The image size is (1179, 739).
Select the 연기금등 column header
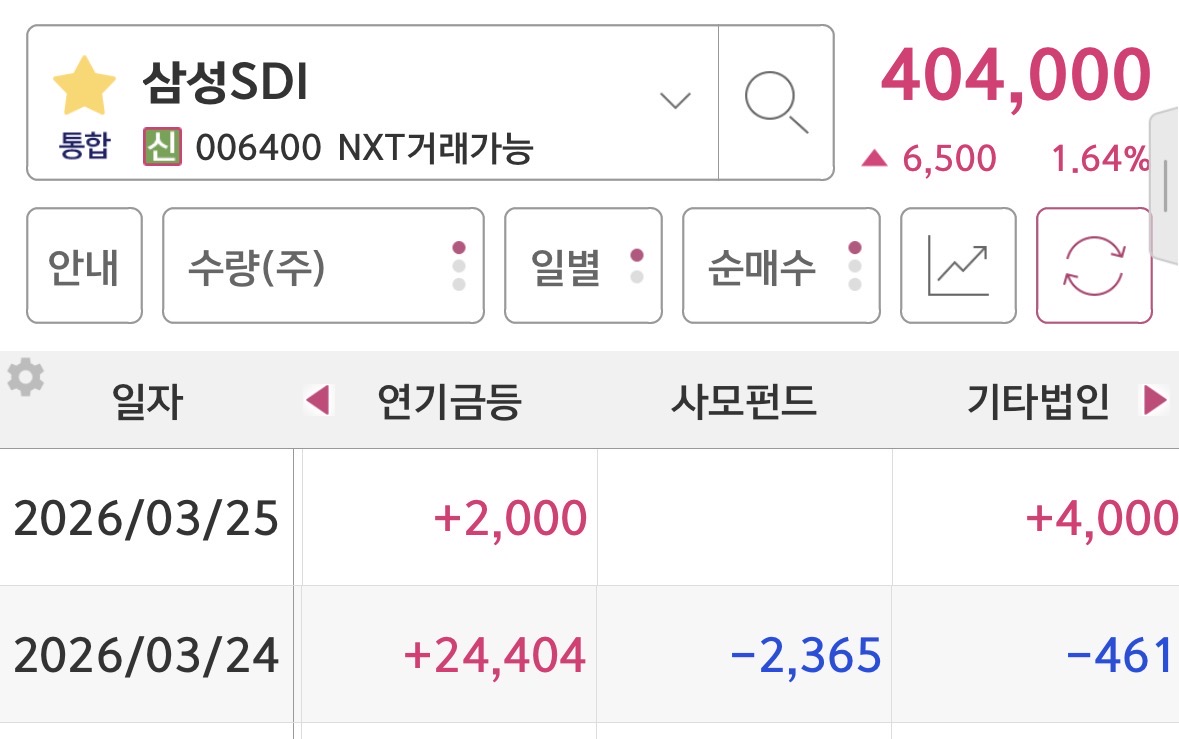[x=449, y=402]
